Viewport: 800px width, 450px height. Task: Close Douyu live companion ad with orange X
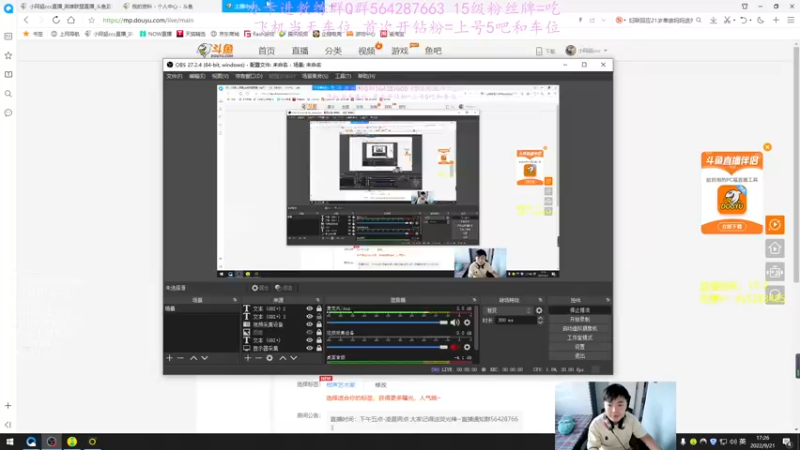[x=767, y=147]
